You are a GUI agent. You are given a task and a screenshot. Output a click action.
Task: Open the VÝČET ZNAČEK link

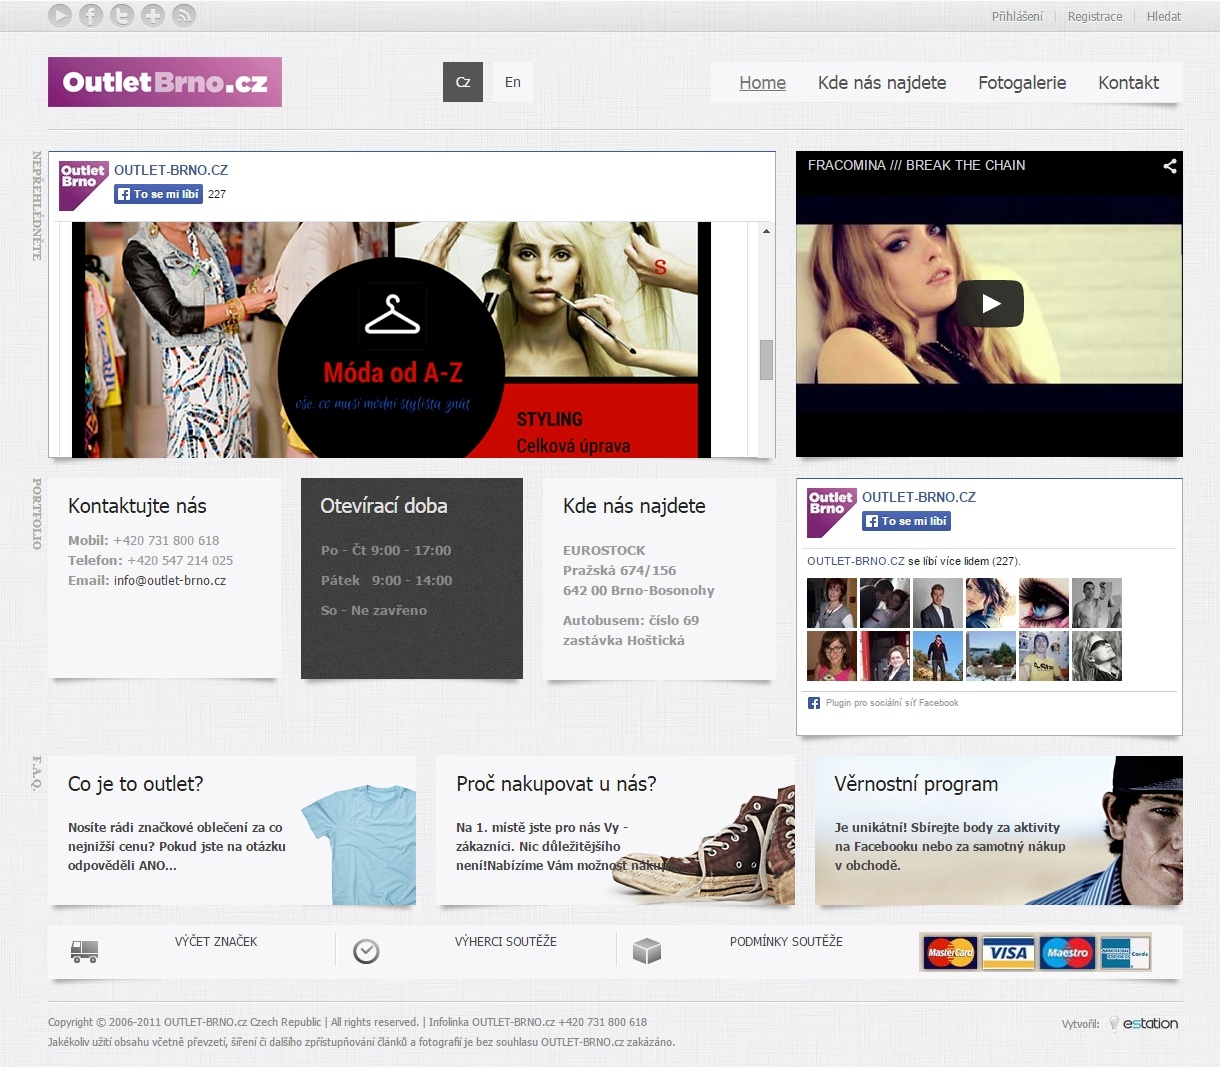pos(216,942)
